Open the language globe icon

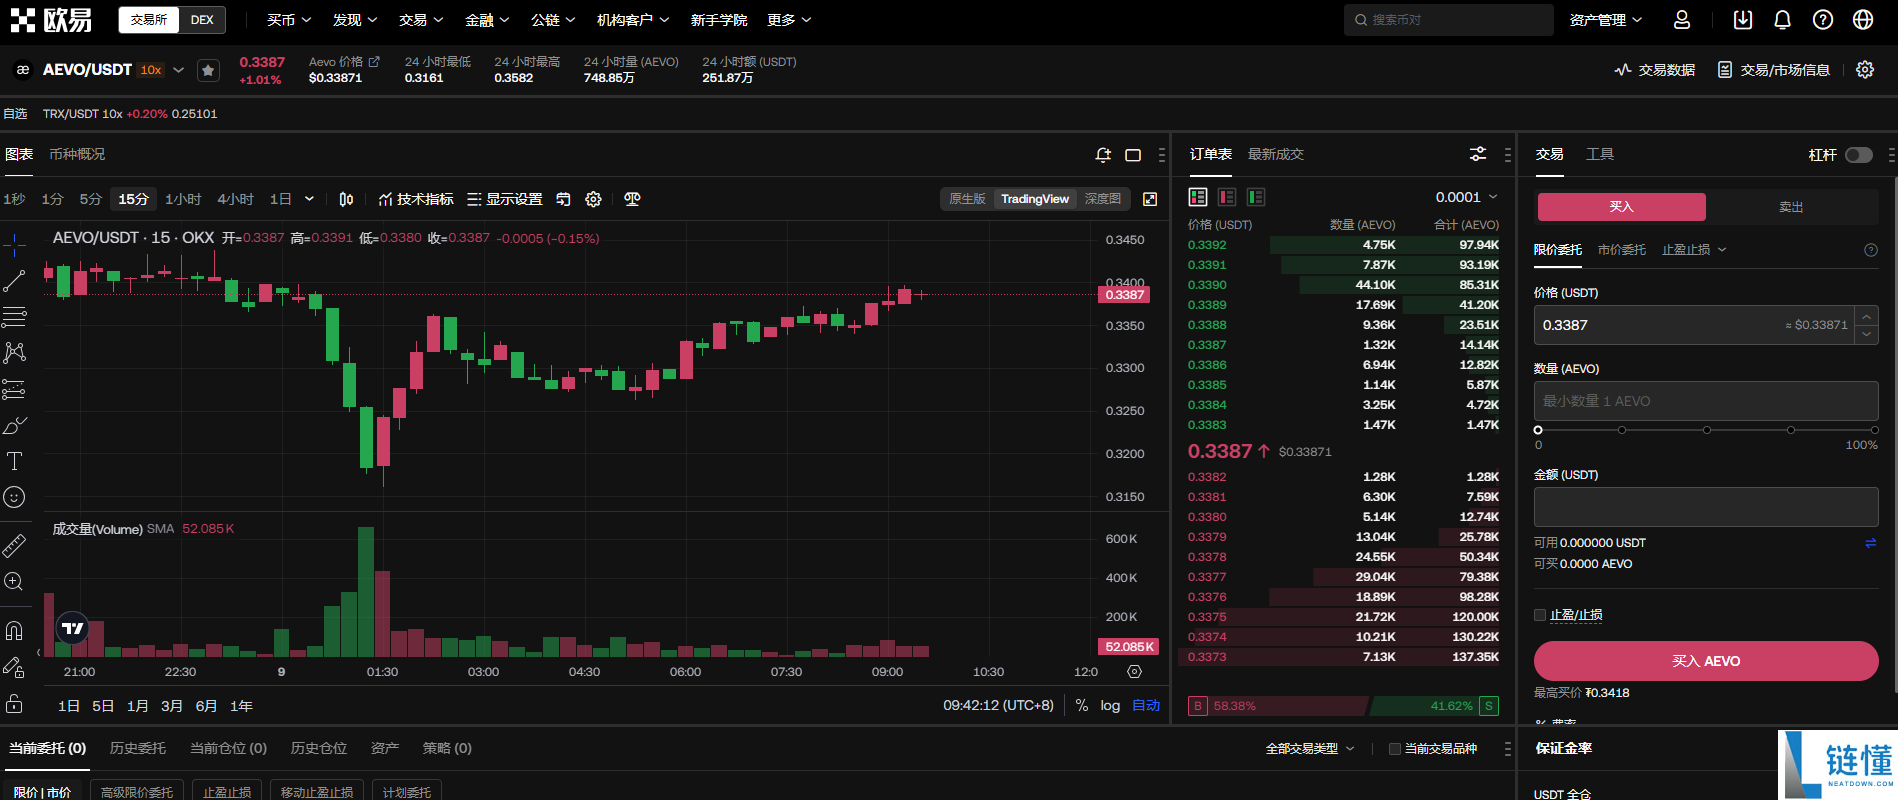click(1862, 20)
